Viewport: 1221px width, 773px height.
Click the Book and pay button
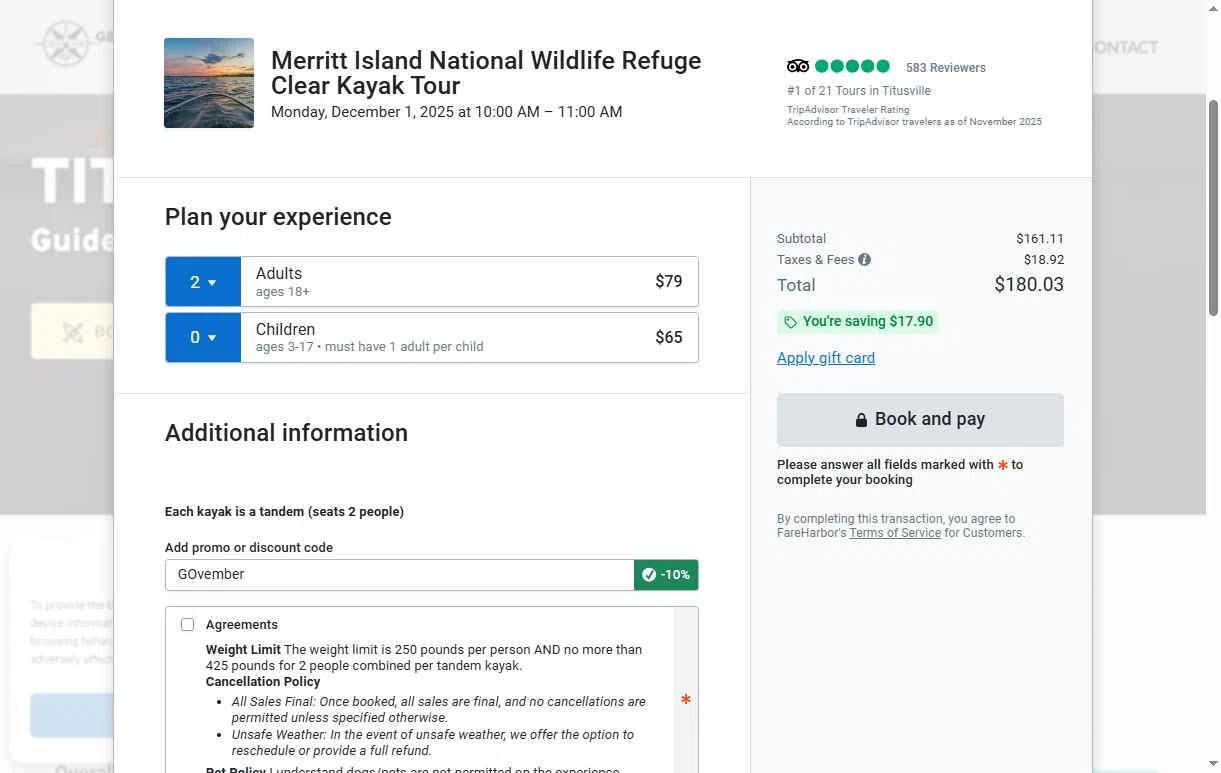click(x=920, y=420)
